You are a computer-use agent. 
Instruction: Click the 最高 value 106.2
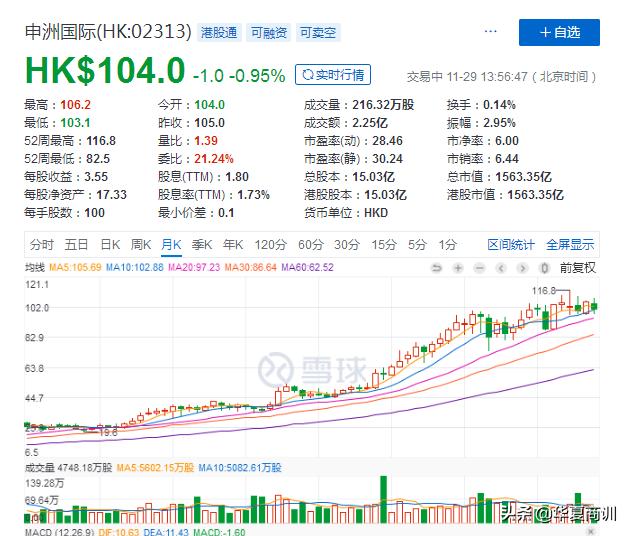click(x=76, y=105)
